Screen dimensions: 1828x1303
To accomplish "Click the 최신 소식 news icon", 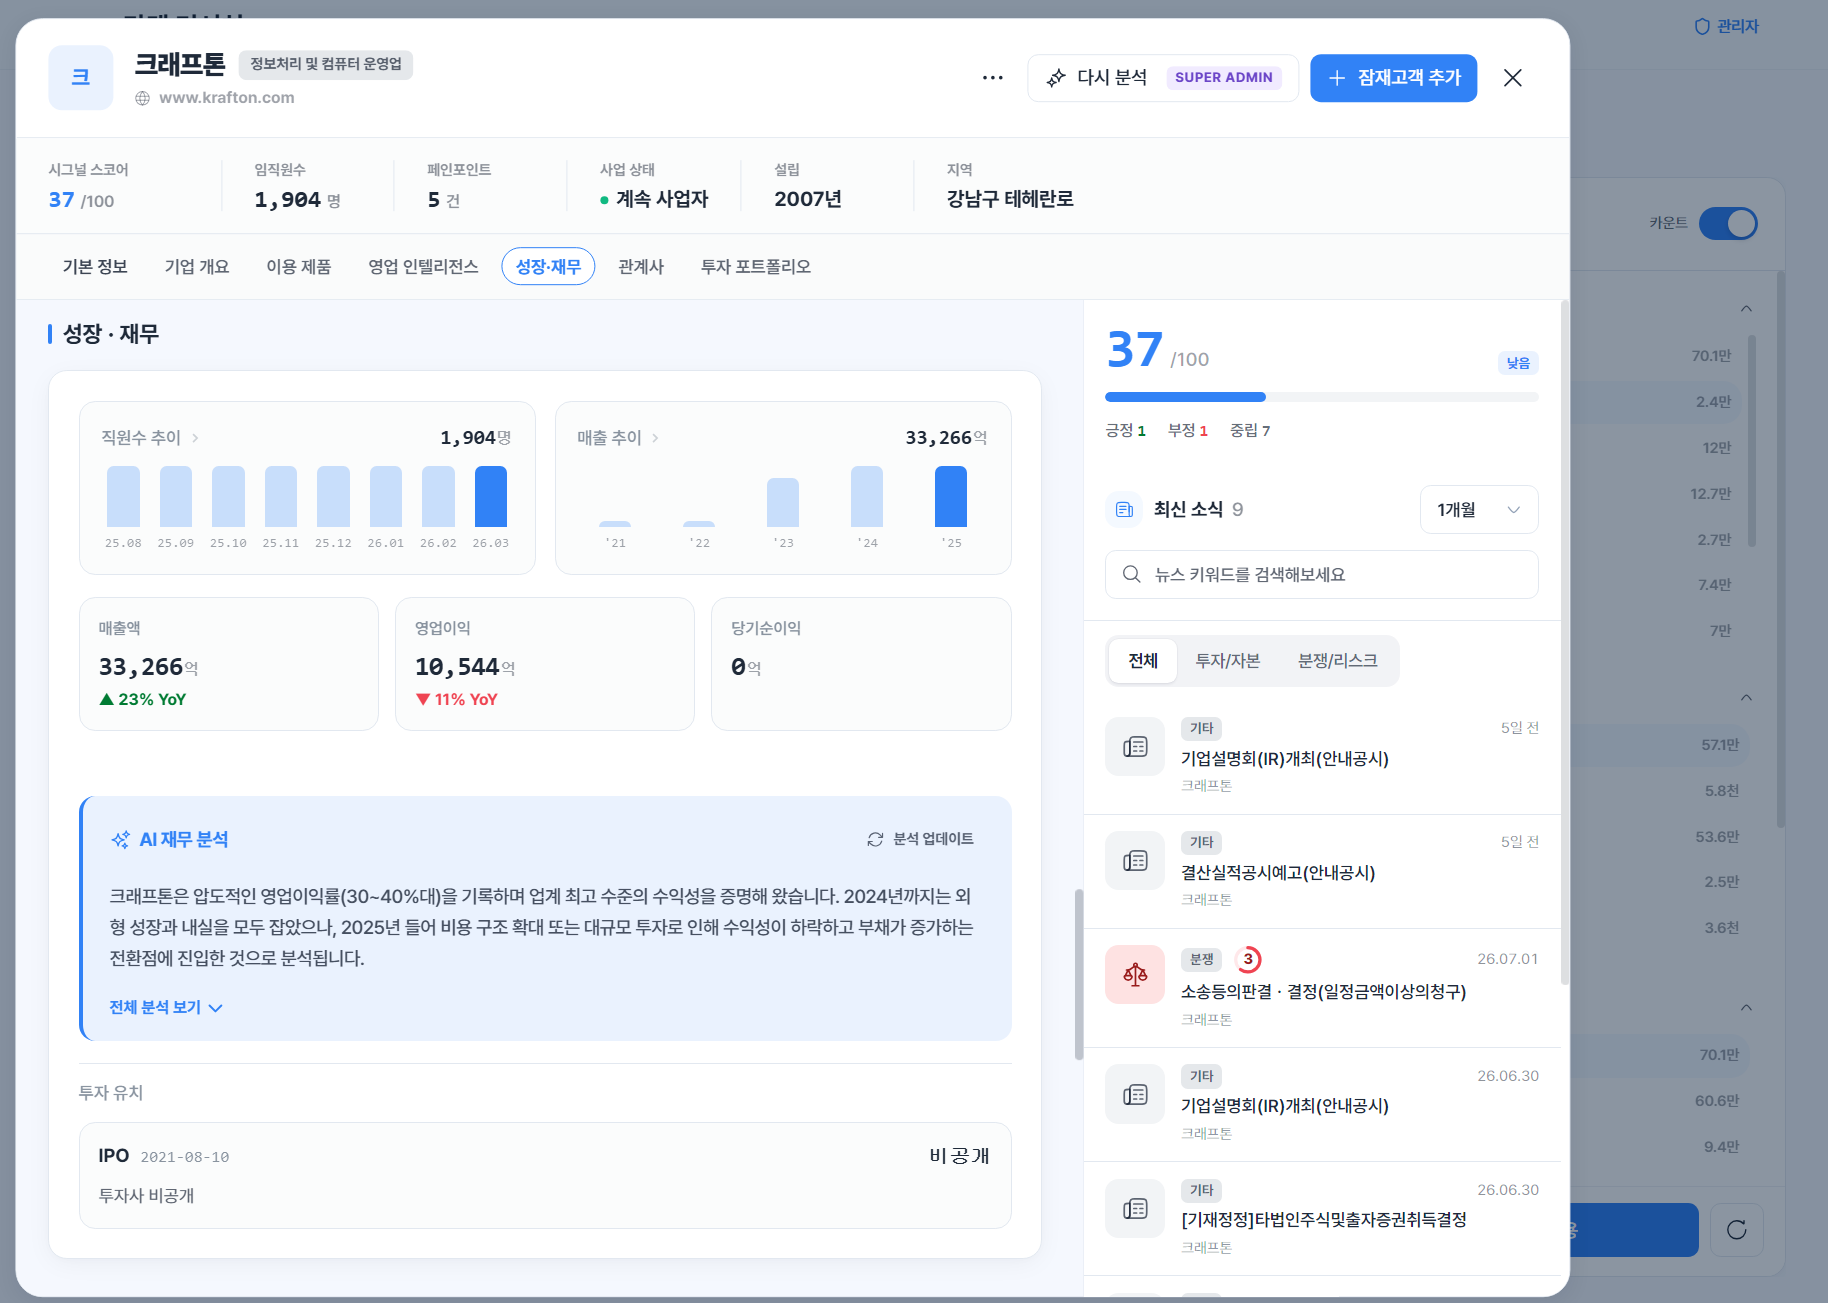I will click(1125, 510).
